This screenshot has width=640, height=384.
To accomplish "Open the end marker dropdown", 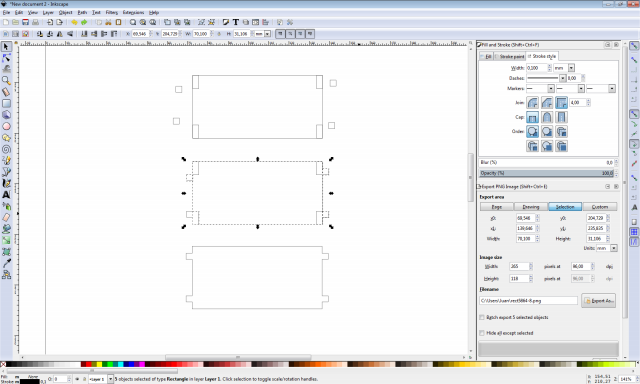I will point(611,89).
